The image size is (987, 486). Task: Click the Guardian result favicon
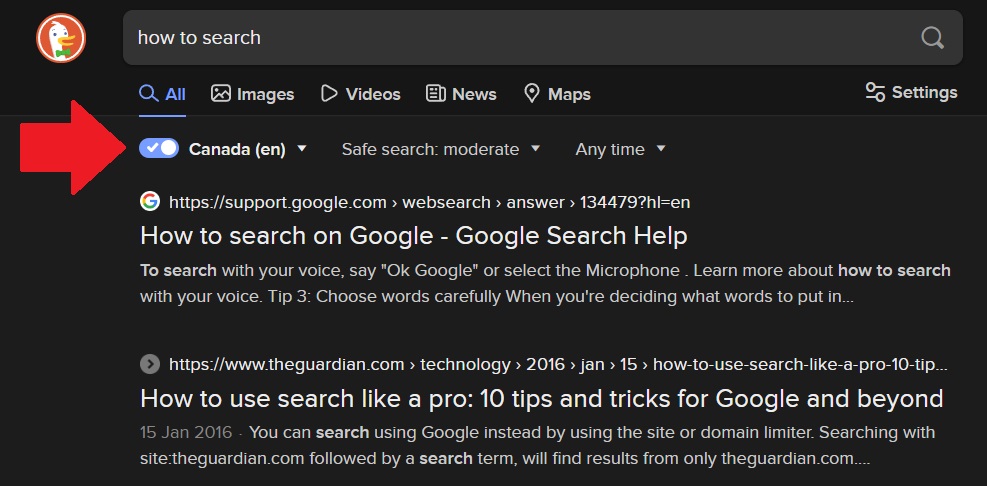point(150,364)
